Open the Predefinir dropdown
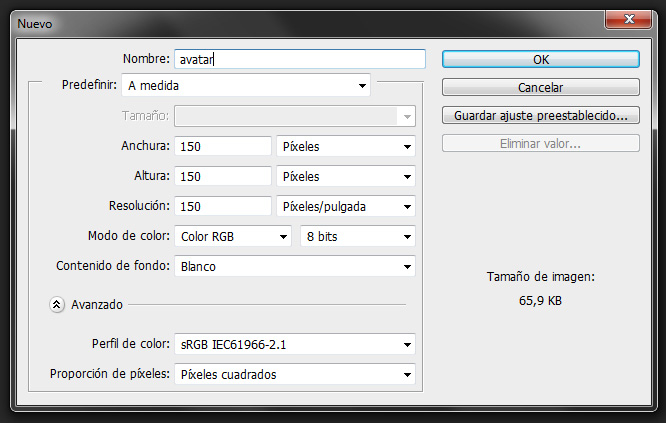 (245, 86)
